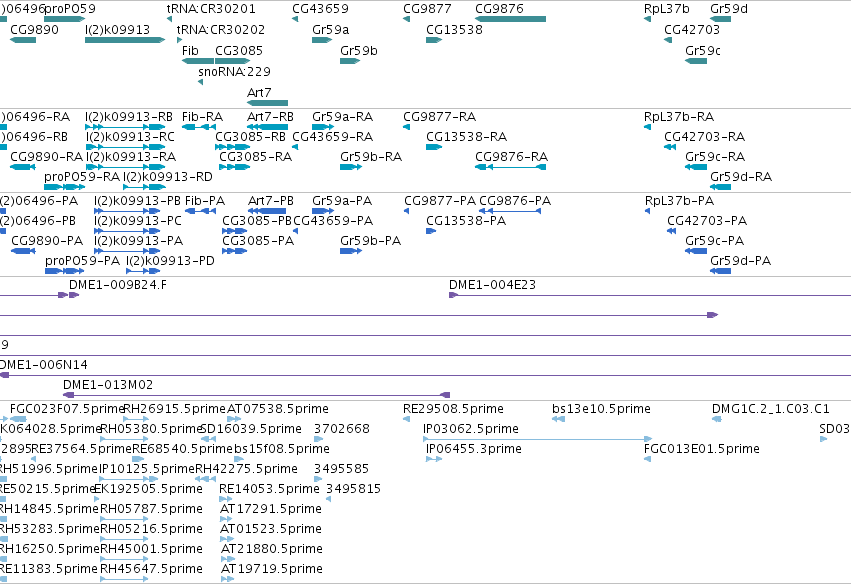This screenshot has width=851, height=584.
Task: Click the Gr59d-RA transcript
Action: point(720,187)
